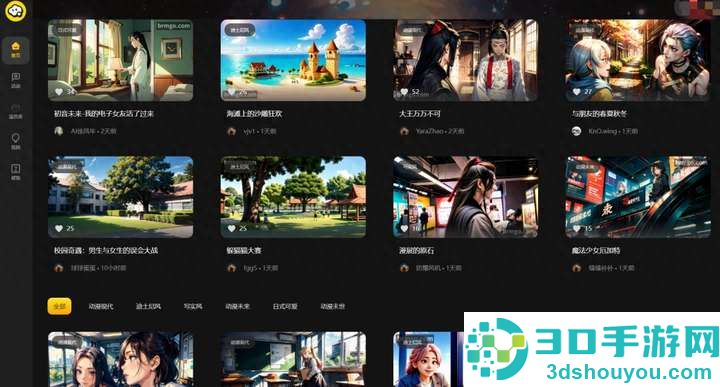Open author avatar under 初音未来 card
720x387 pixels.
click(x=59, y=131)
